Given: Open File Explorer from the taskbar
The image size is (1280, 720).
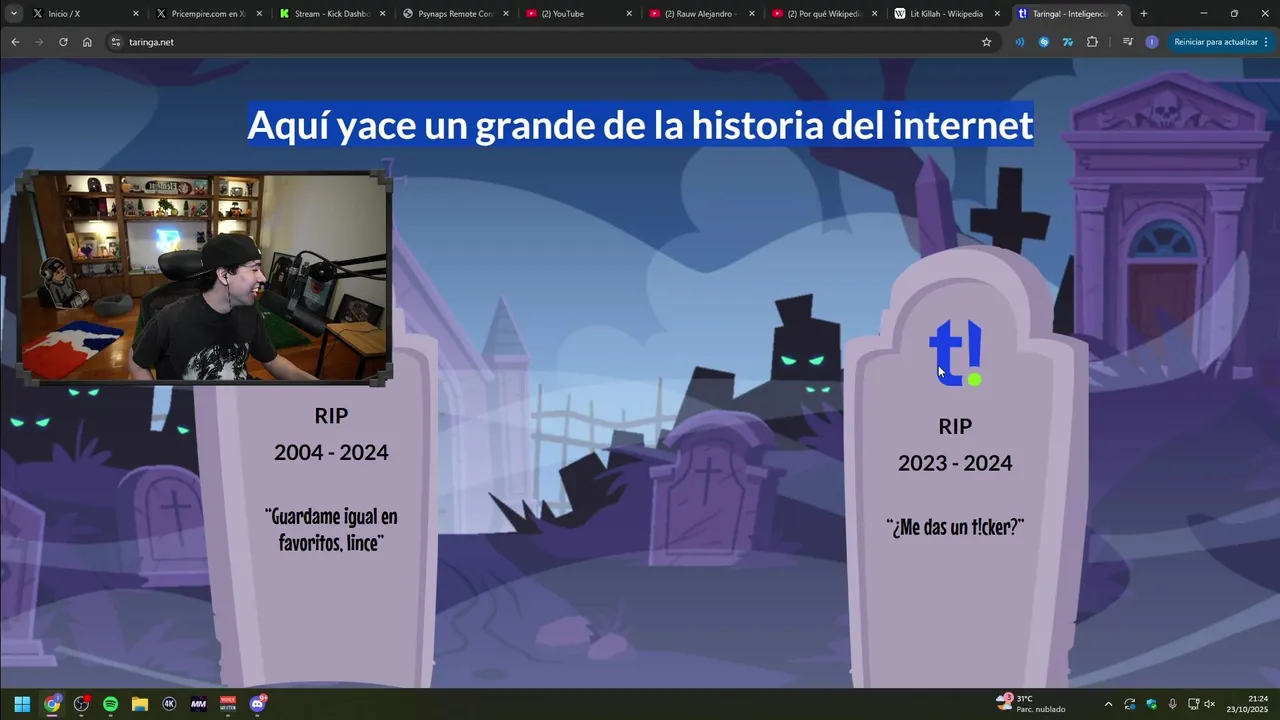Looking at the screenshot, I should (x=140, y=704).
